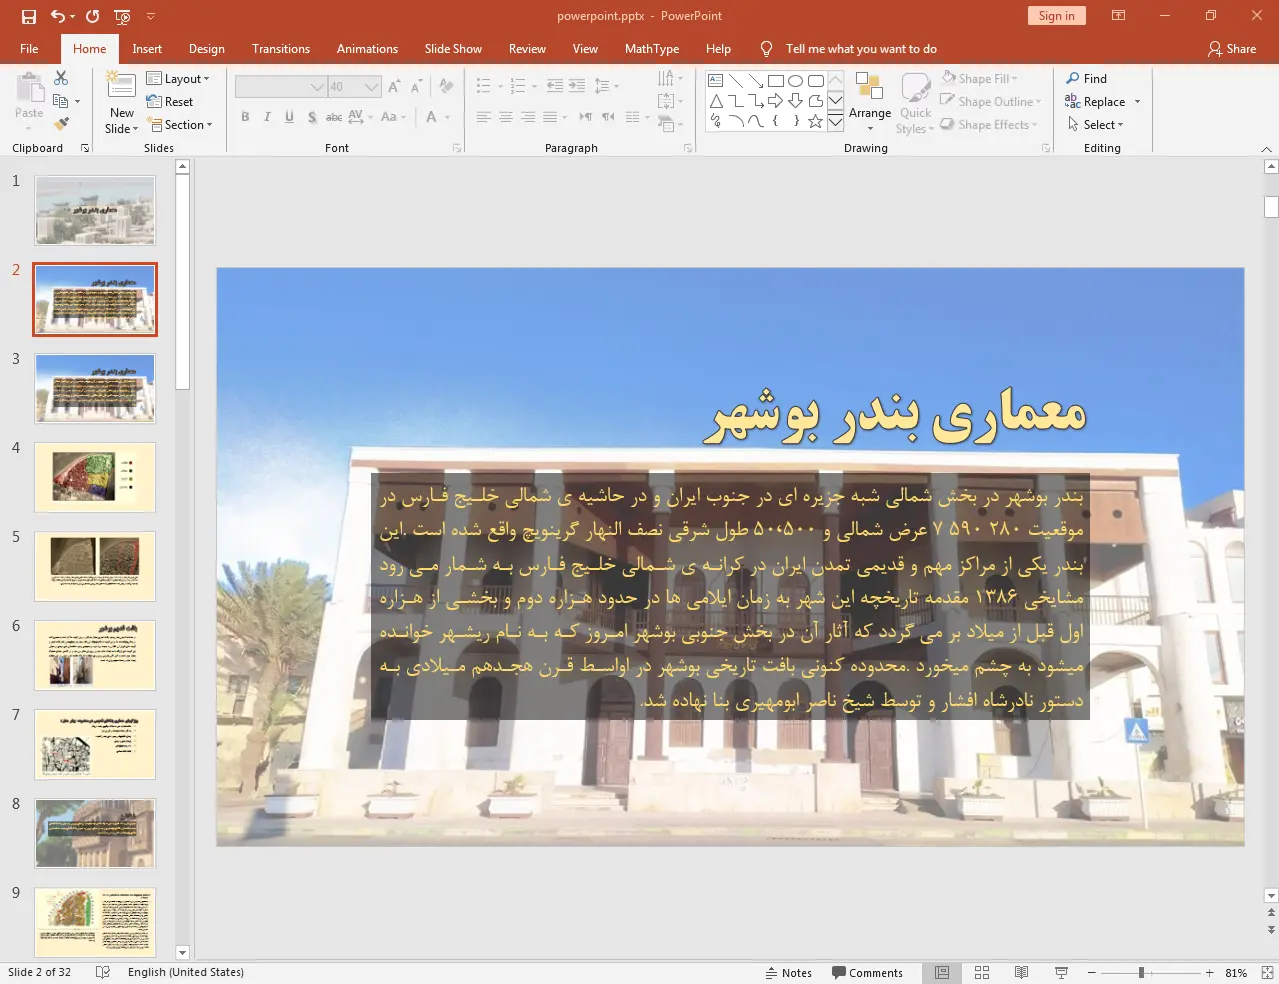Toggle text shadow formatting

[x=312, y=117]
